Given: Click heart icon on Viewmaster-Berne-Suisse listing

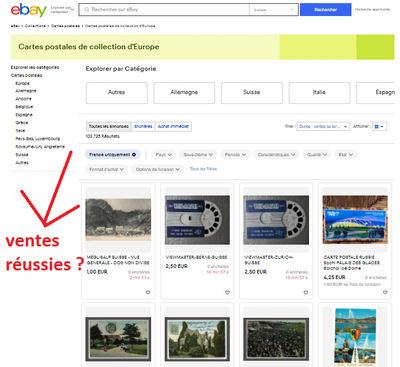Looking at the screenshot, I should click(x=227, y=292).
